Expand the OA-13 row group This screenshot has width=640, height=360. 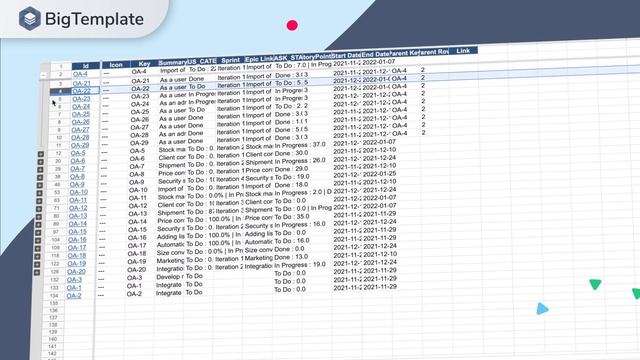(x=39, y=217)
